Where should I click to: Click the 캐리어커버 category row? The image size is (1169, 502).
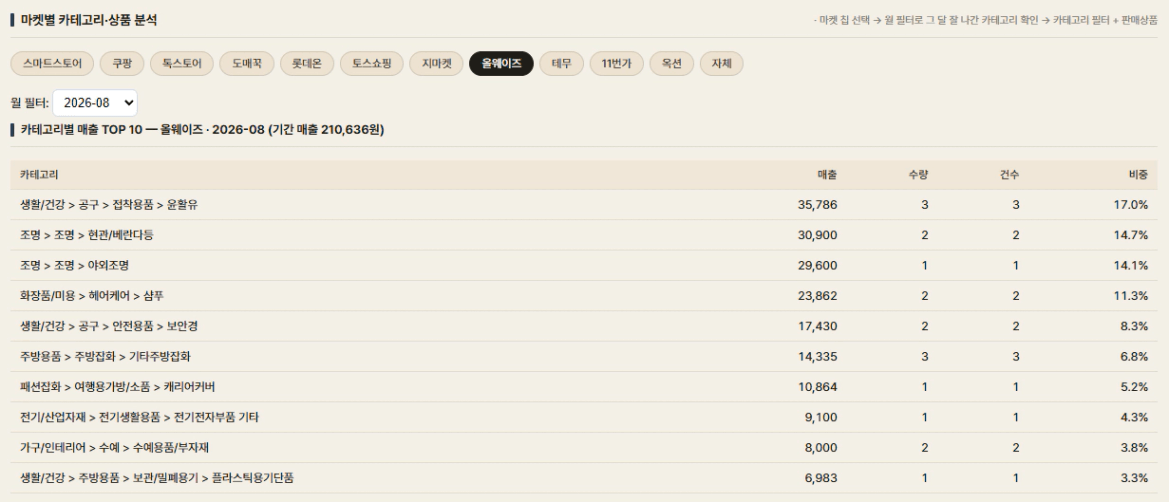(x=584, y=387)
